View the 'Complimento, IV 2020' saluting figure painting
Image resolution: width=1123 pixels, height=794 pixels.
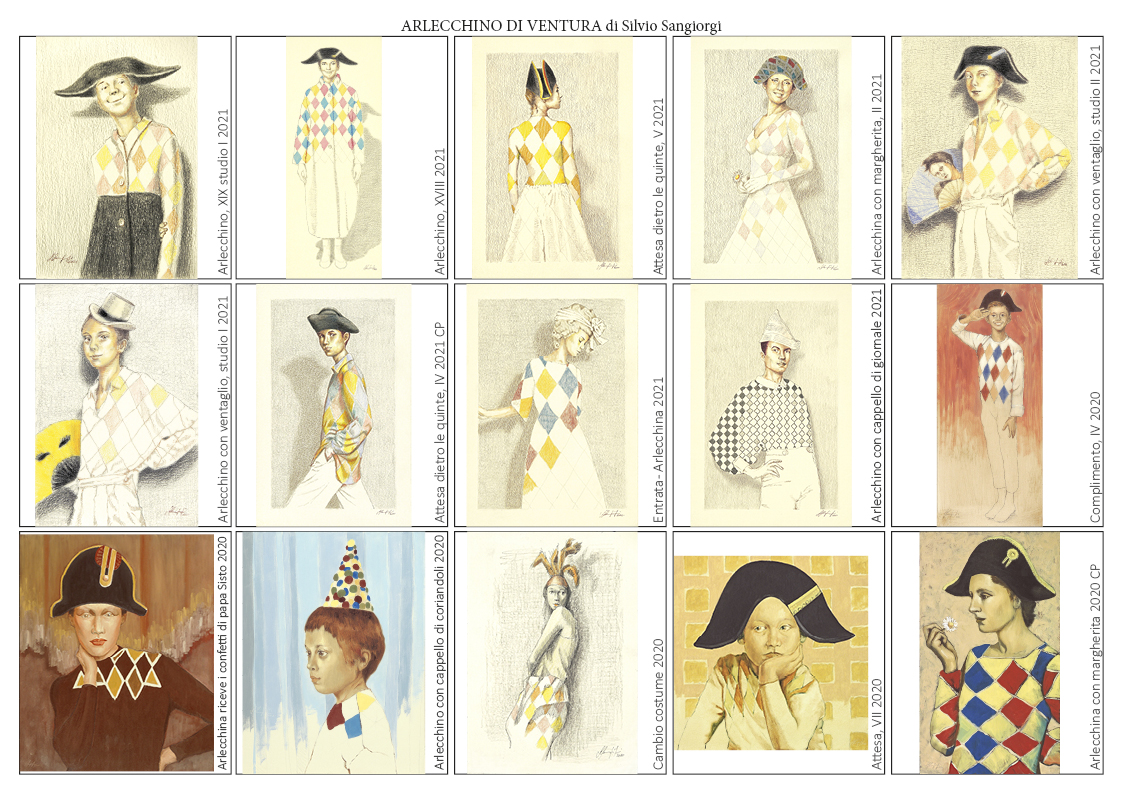pyautogui.click(x=988, y=405)
